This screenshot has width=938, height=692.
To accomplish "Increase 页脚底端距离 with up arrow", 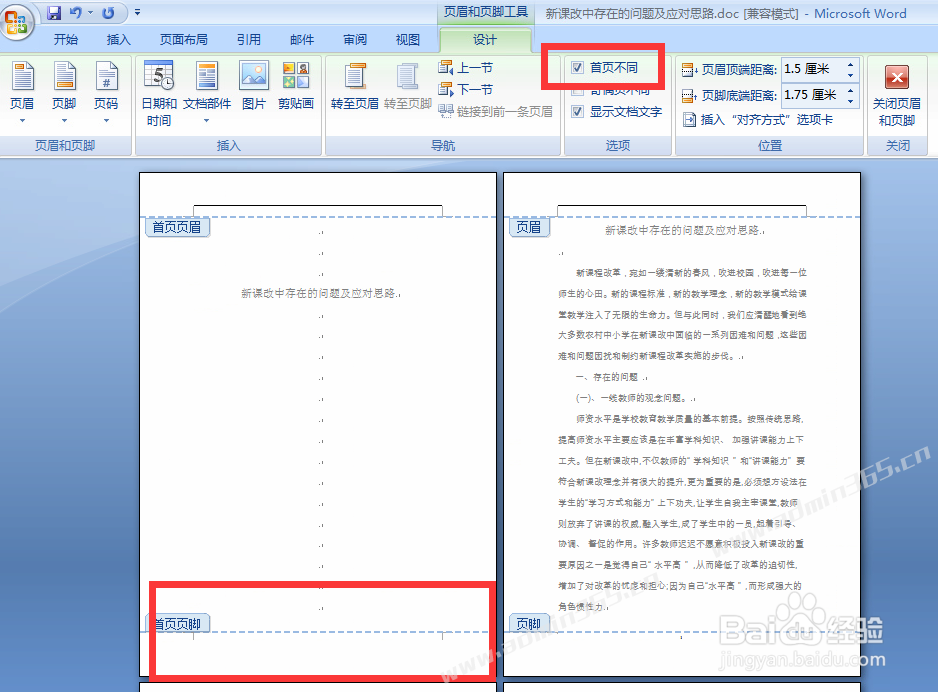I will tap(850, 90).
